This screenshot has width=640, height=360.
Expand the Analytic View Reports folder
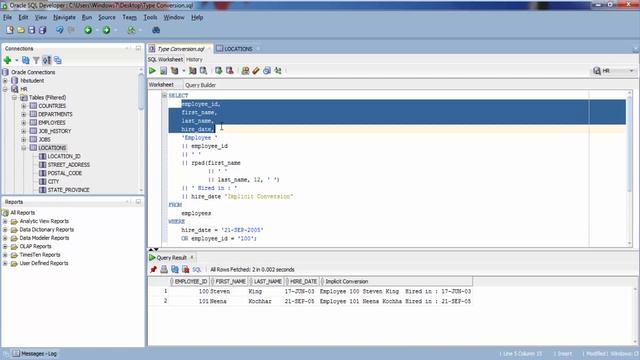pos(5,221)
